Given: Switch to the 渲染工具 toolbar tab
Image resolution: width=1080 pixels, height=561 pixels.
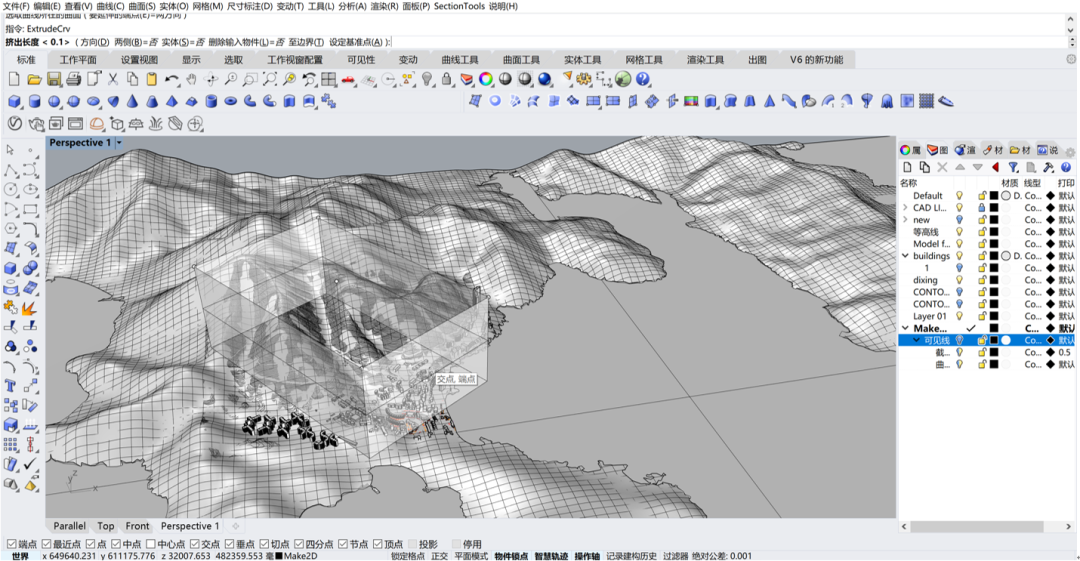Looking at the screenshot, I should [705, 60].
